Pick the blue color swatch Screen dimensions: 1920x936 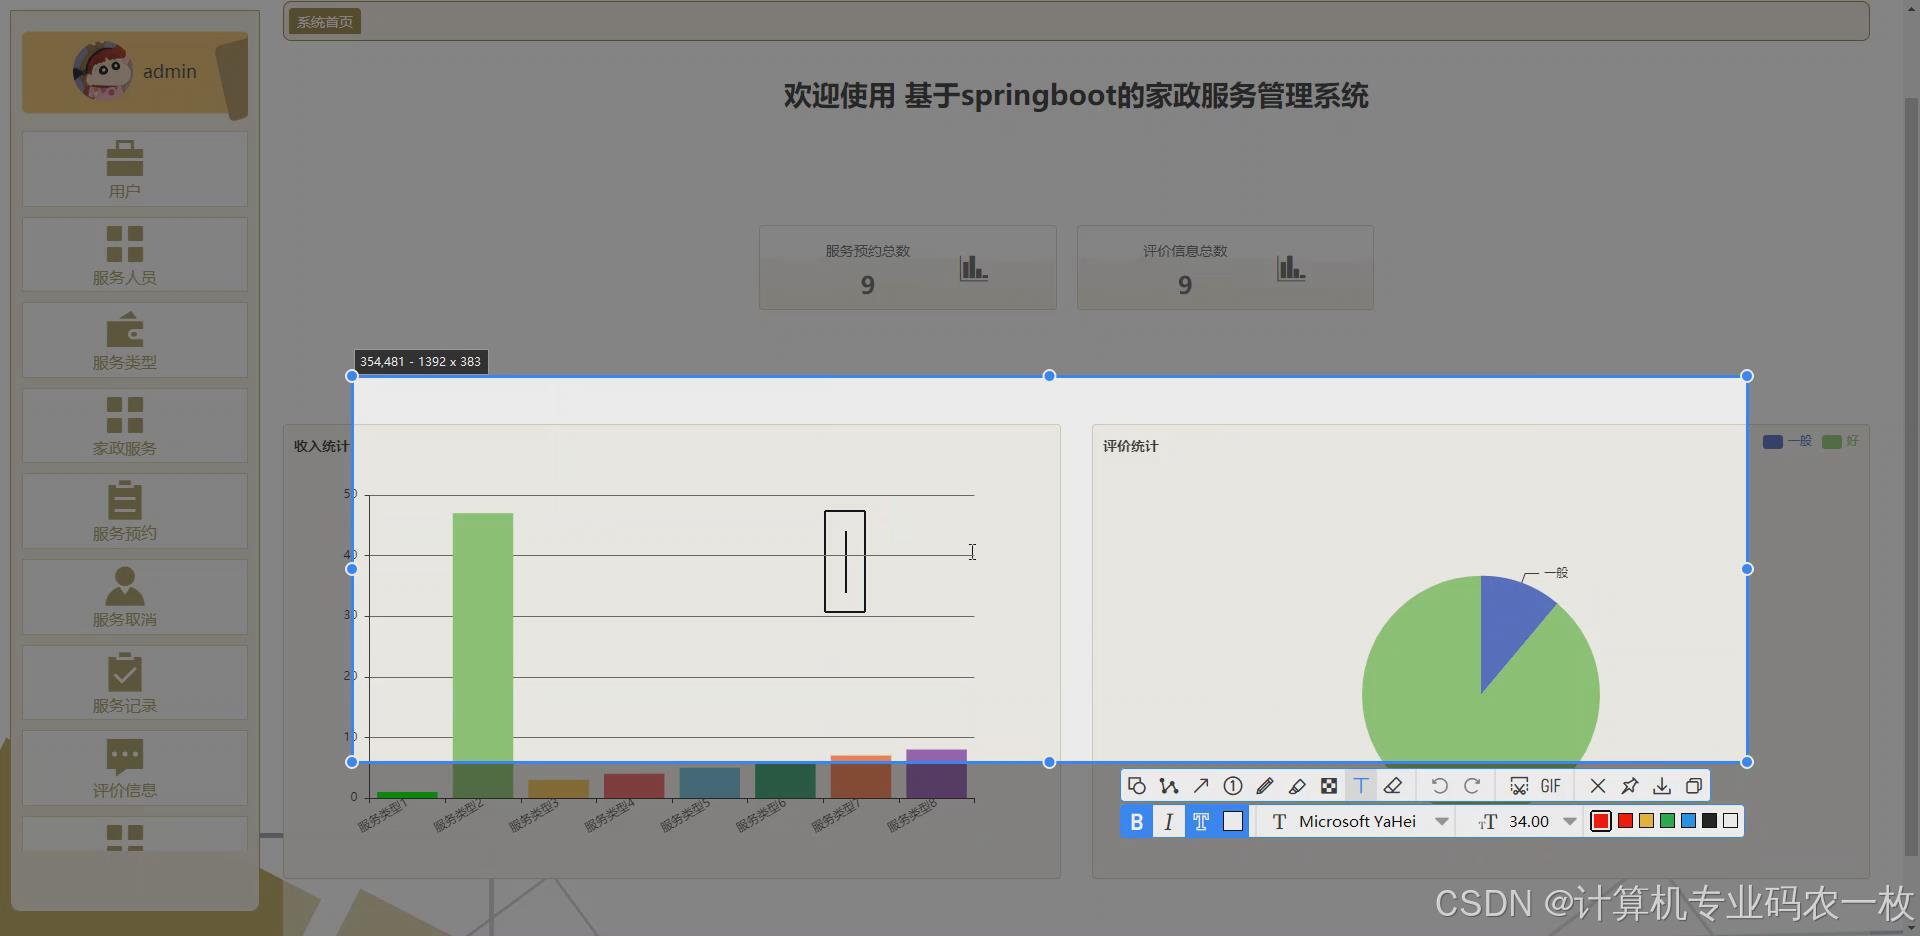click(1690, 821)
